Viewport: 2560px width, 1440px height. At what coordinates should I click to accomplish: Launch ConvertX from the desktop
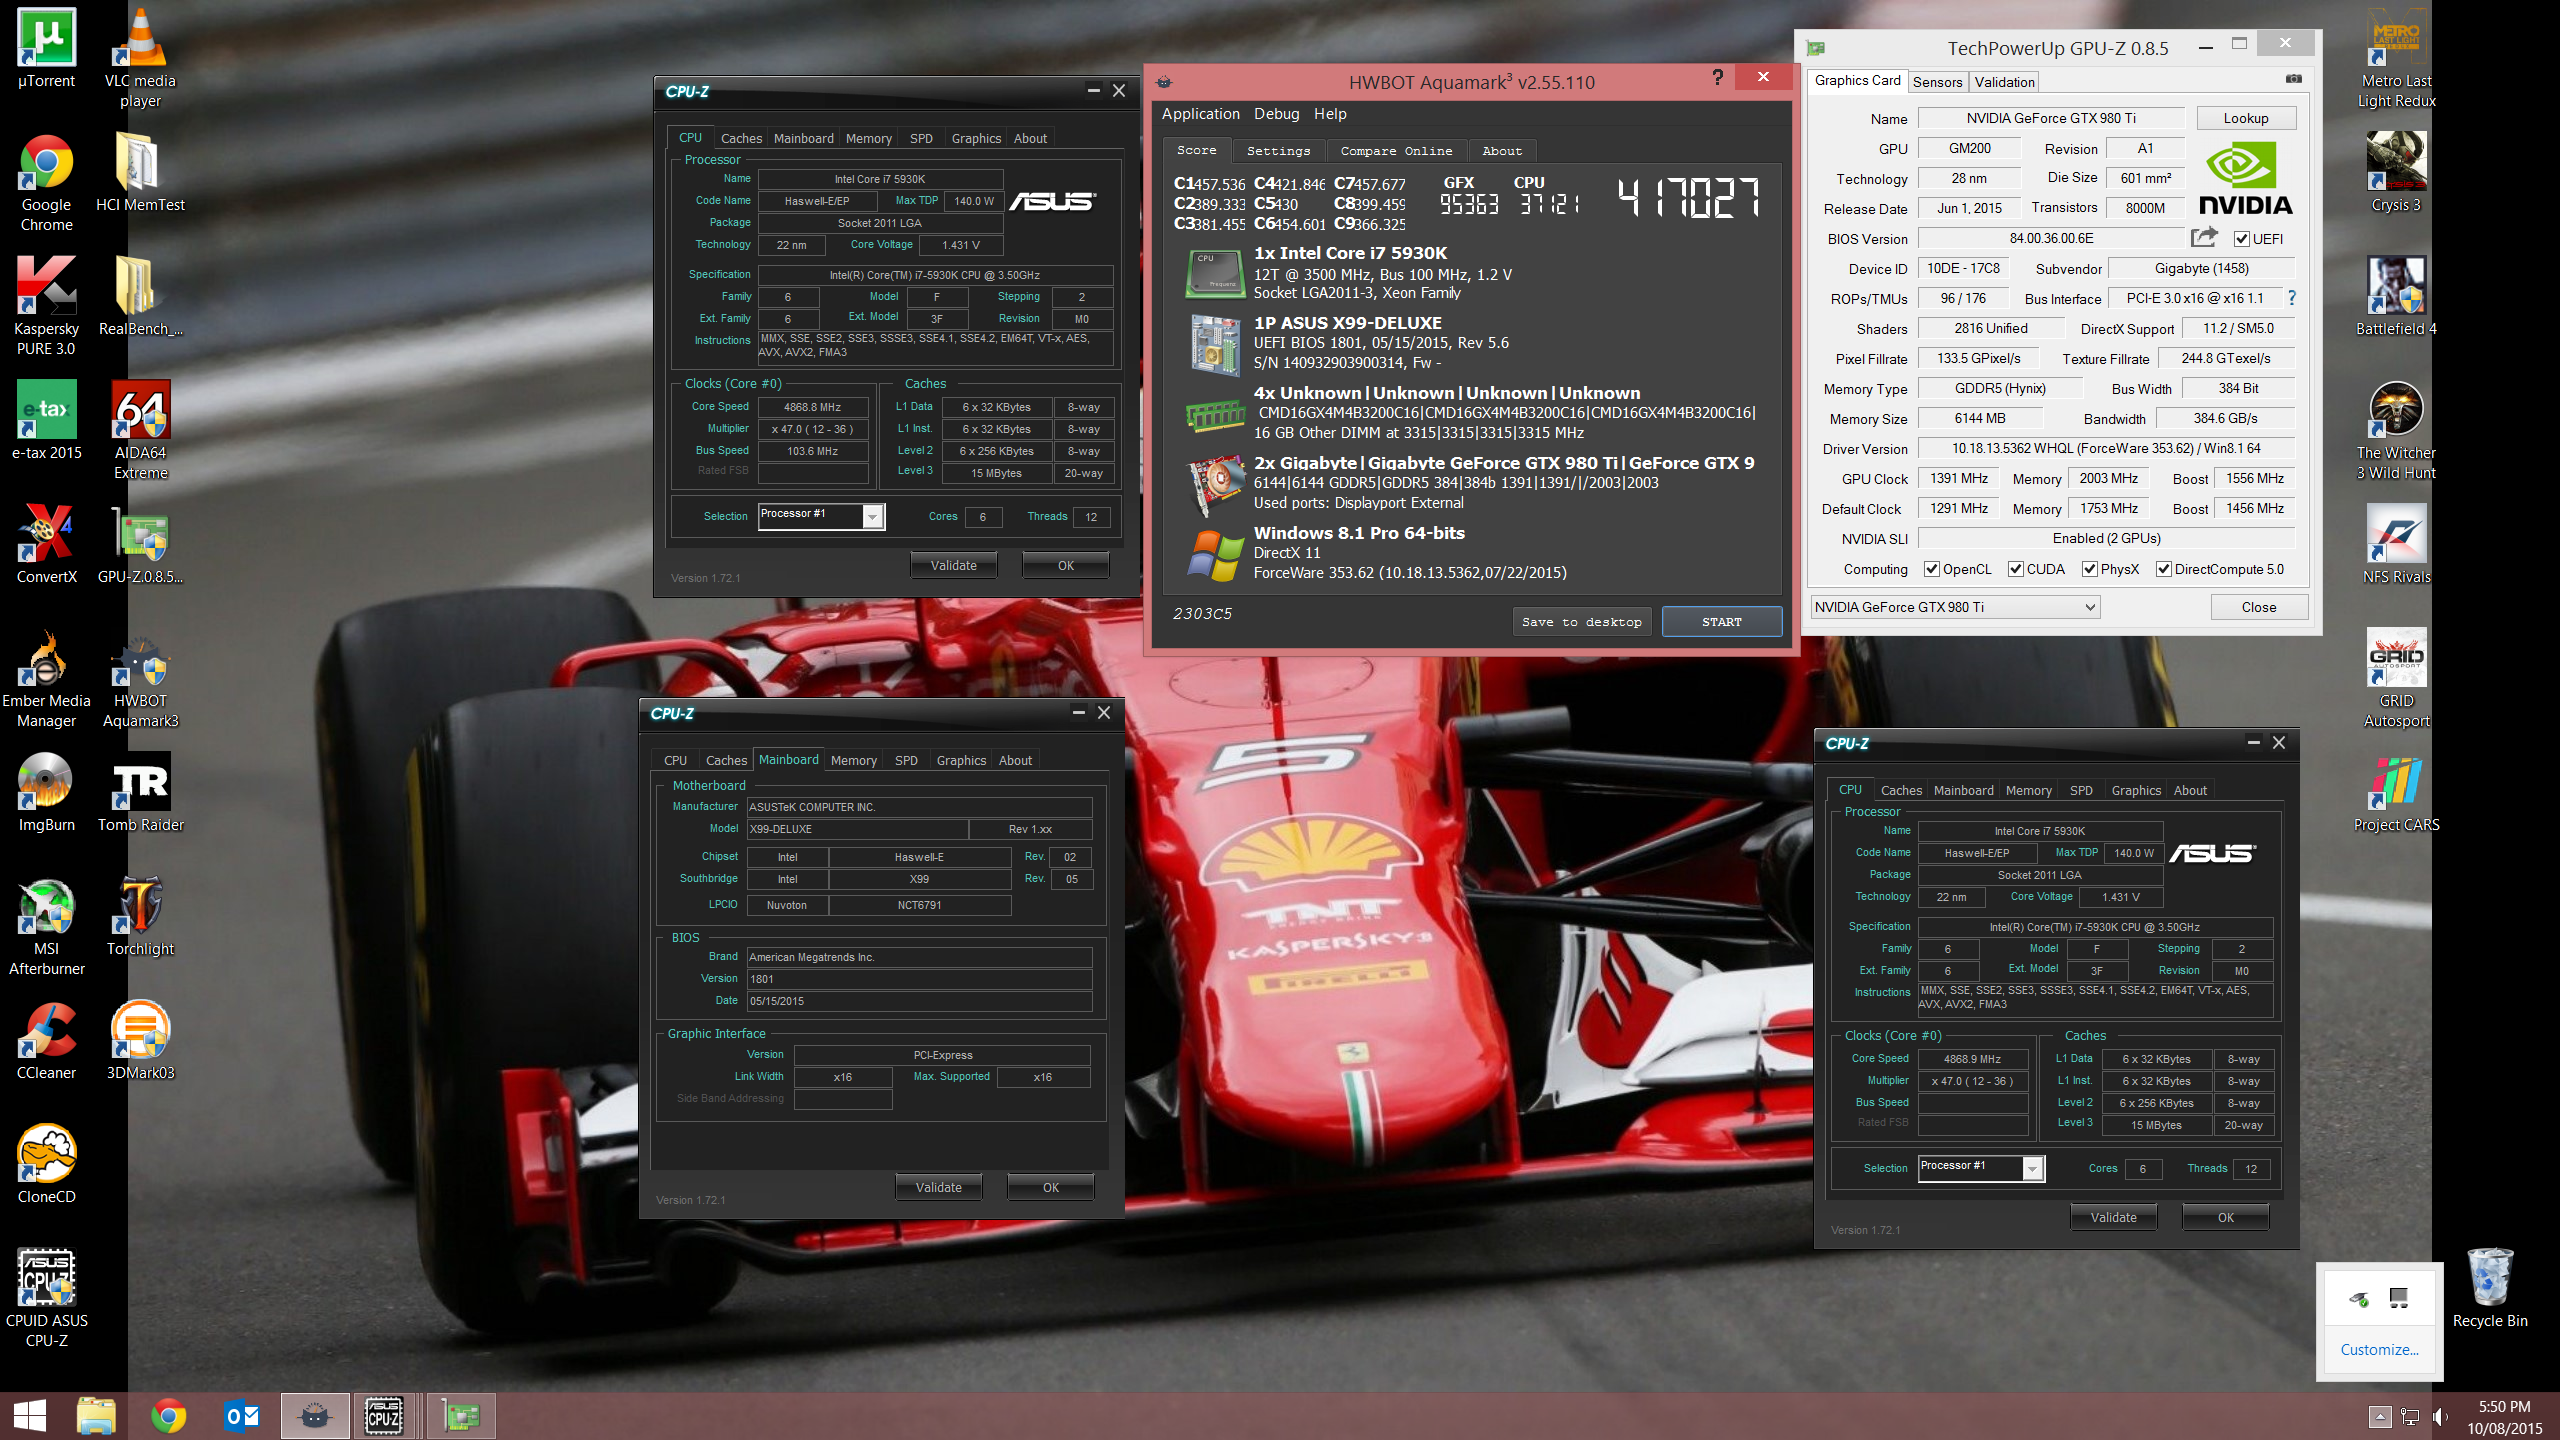(46, 544)
